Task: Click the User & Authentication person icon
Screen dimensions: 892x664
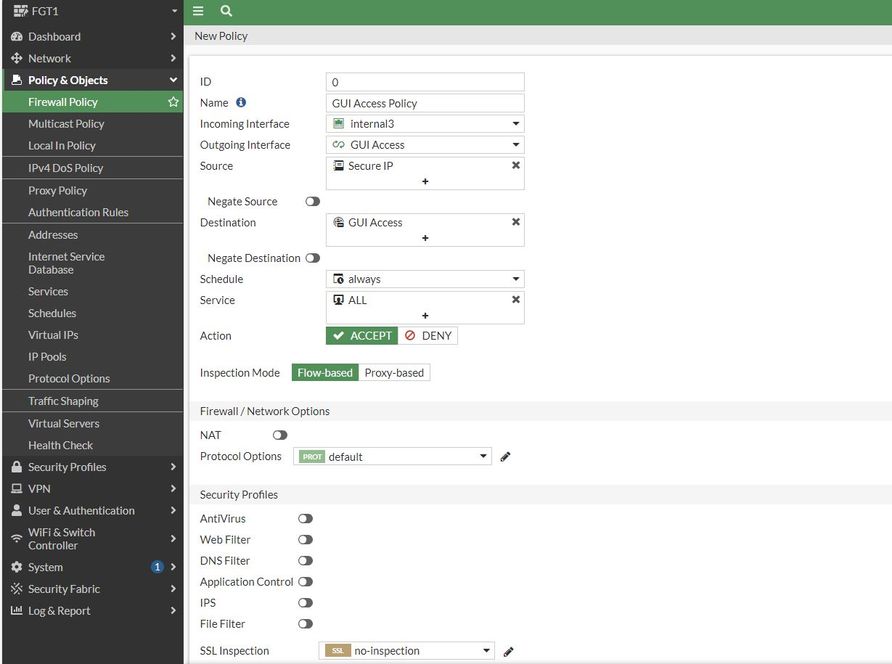Action: [x=16, y=510]
